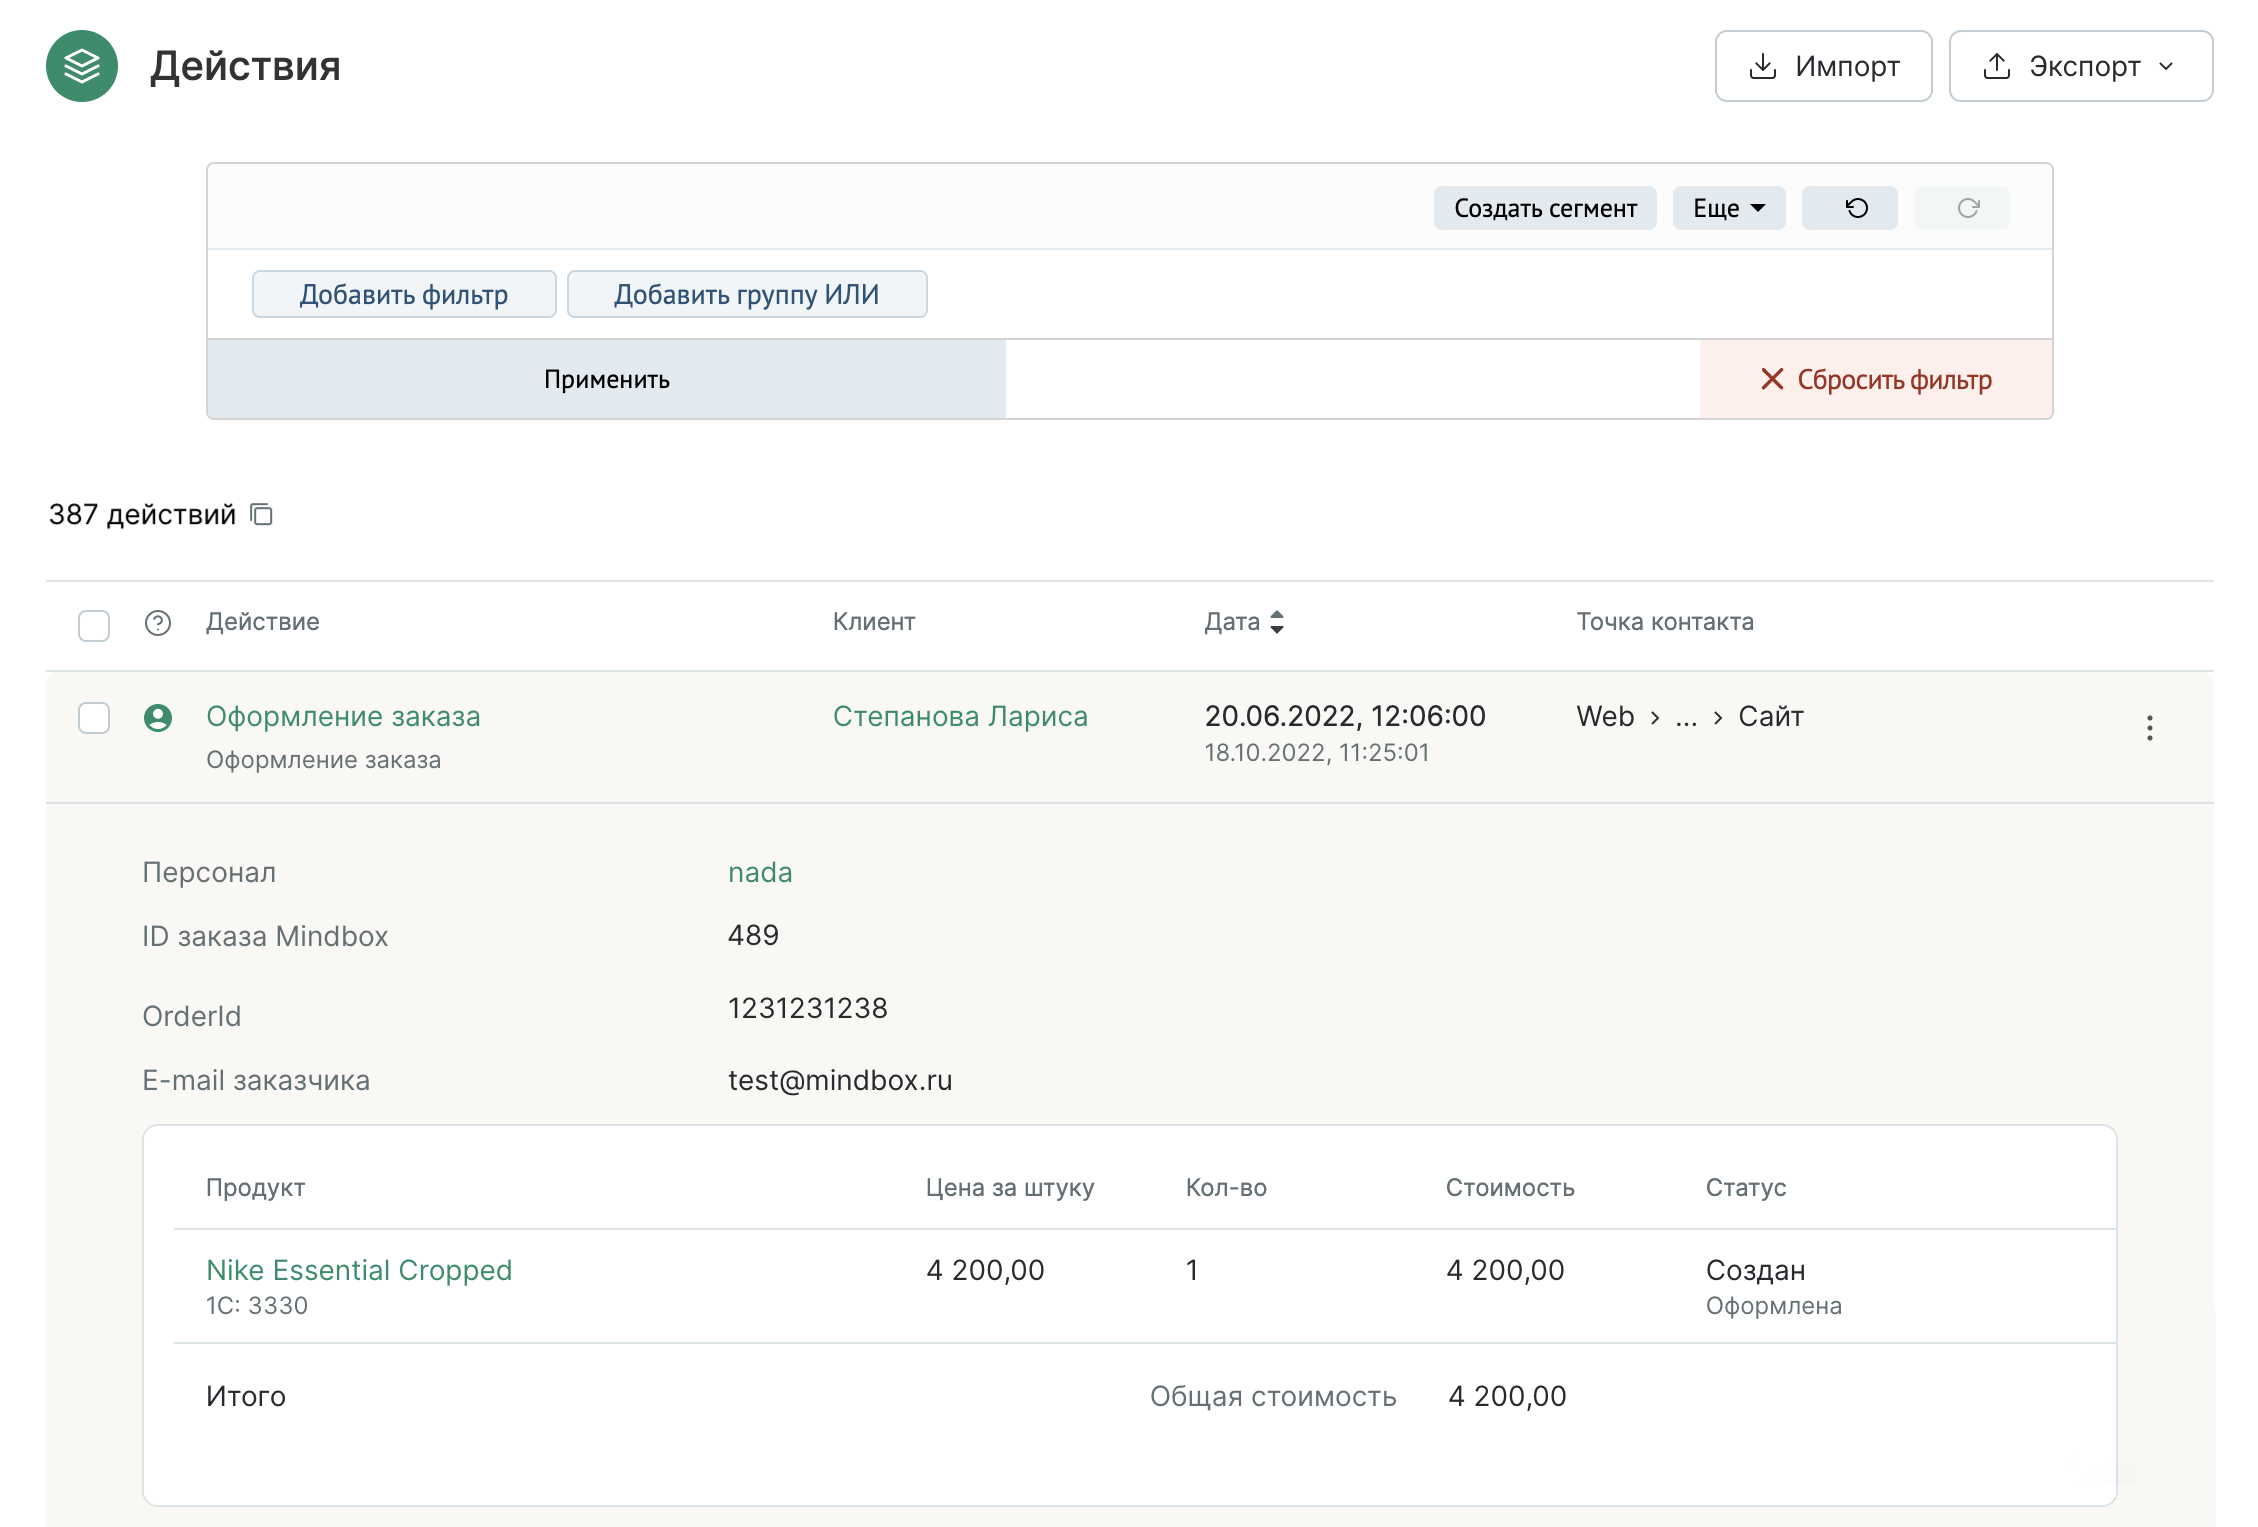Viewport: 2258px width, 1527px height.
Task: Click the date 20.06.2022, 12:06:00
Action: [1345, 716]
